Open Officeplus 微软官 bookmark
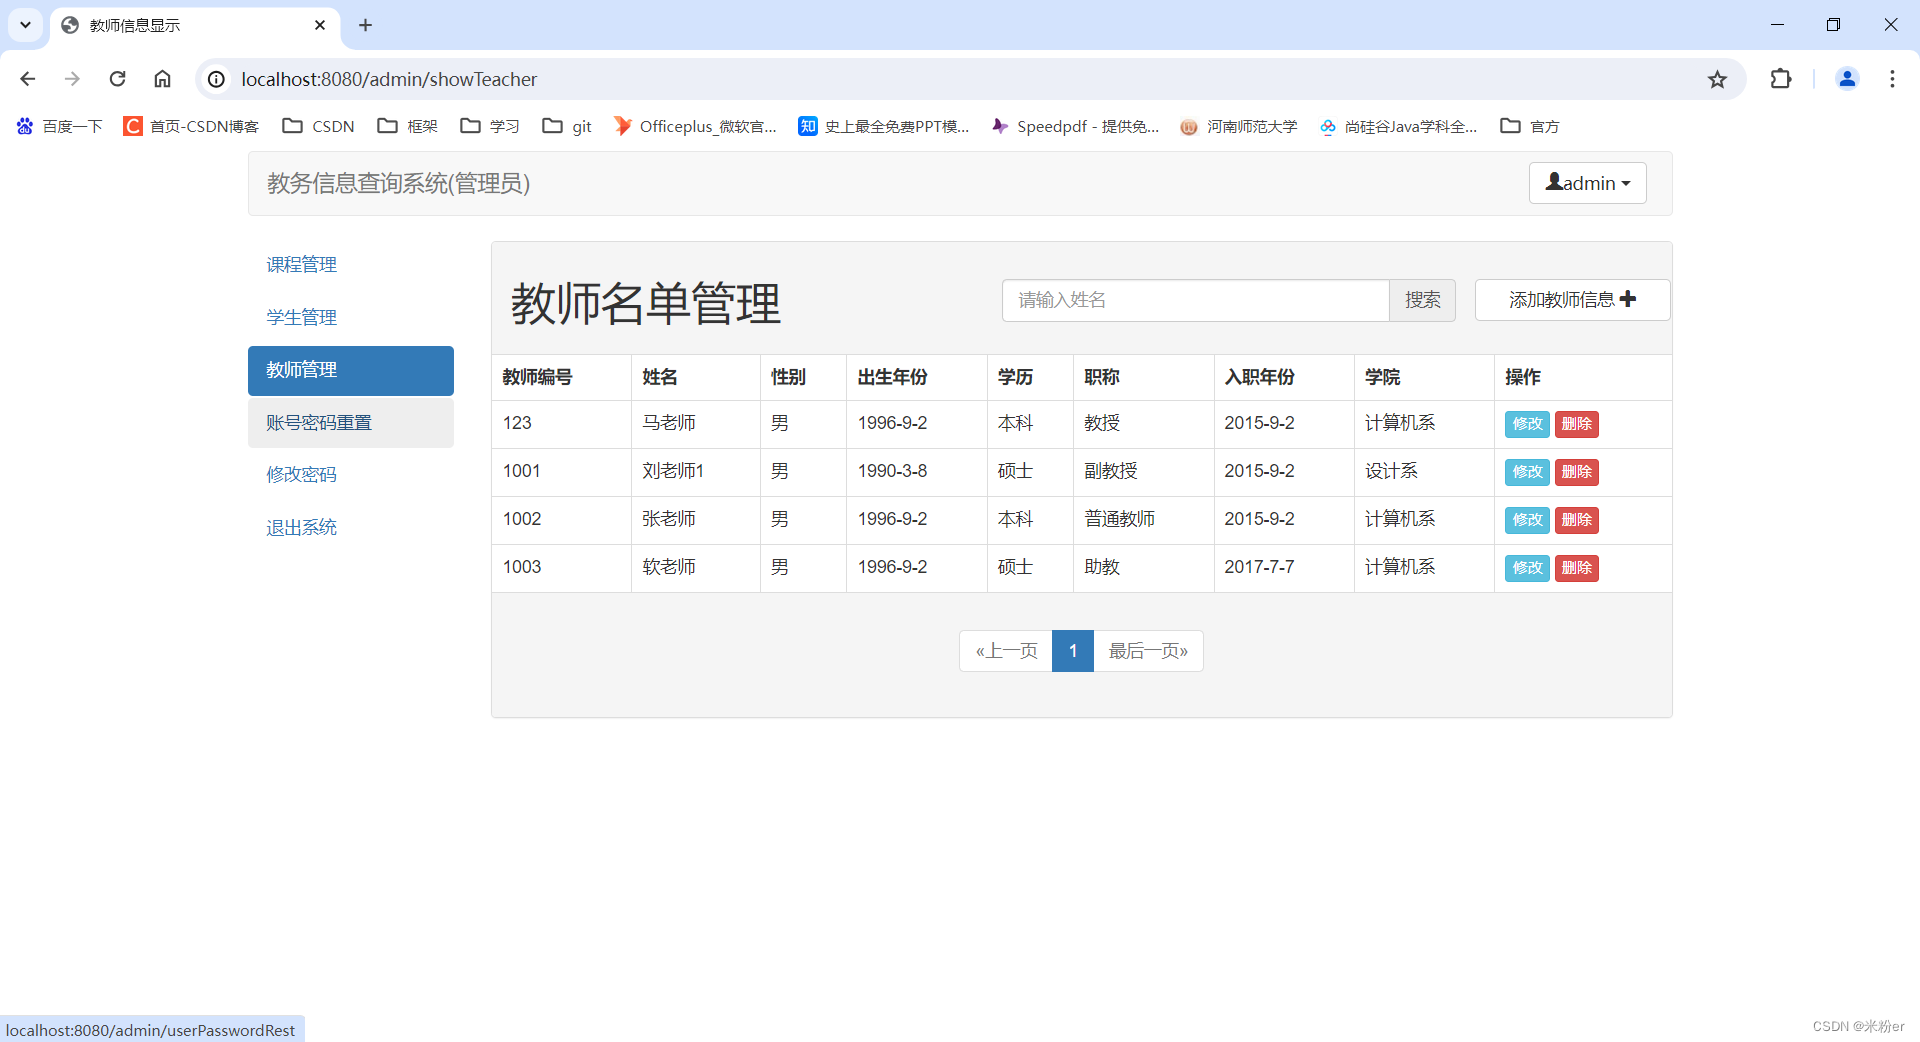 695,126
